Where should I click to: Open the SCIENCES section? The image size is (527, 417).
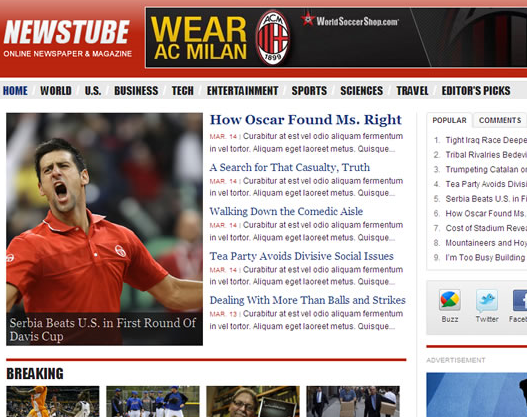tap(361, 91)
